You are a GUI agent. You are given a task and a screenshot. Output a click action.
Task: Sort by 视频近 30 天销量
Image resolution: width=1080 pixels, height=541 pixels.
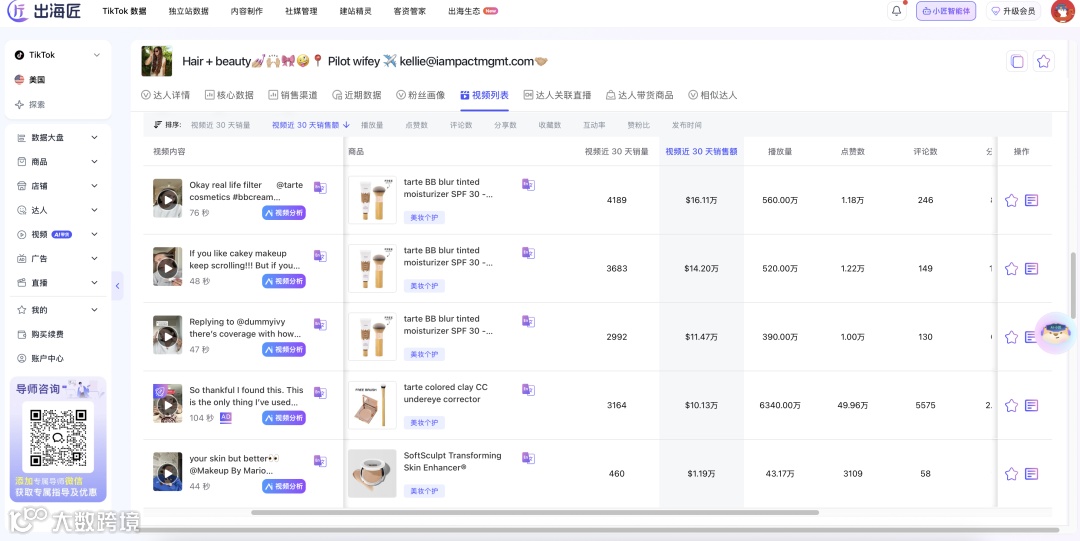coord(220,125)
